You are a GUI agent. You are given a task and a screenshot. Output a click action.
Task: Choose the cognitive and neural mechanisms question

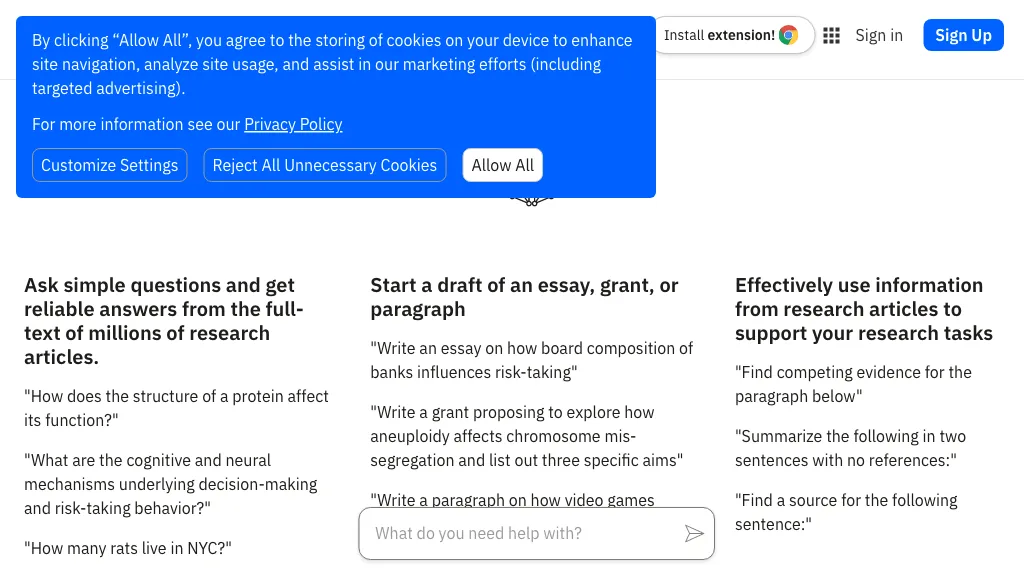coord(170,484)
